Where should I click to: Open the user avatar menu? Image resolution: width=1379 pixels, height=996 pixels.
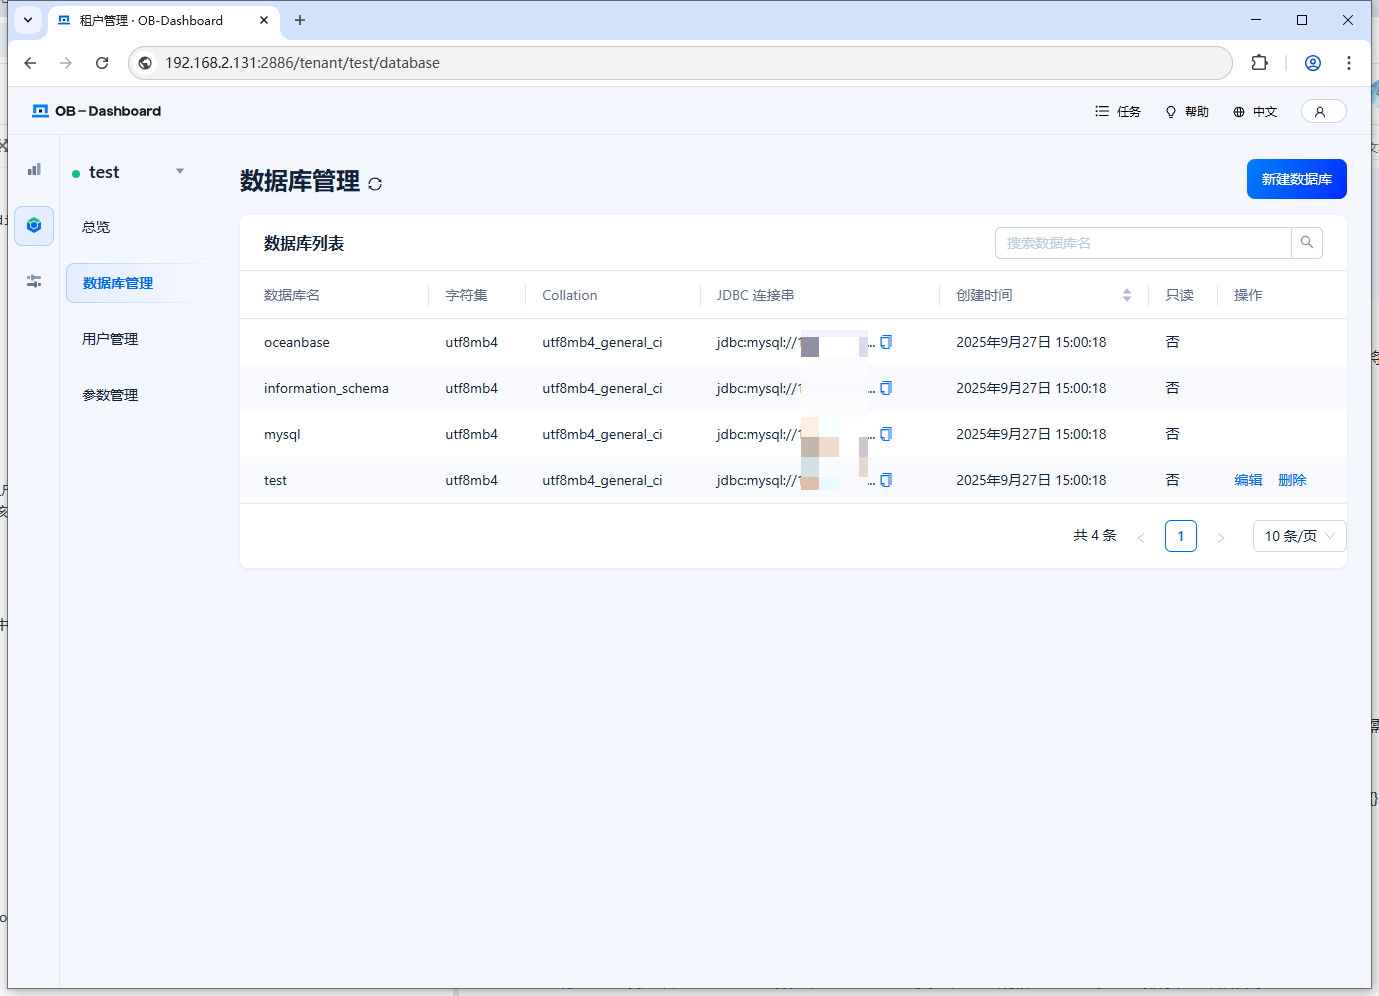(1323, 111)
